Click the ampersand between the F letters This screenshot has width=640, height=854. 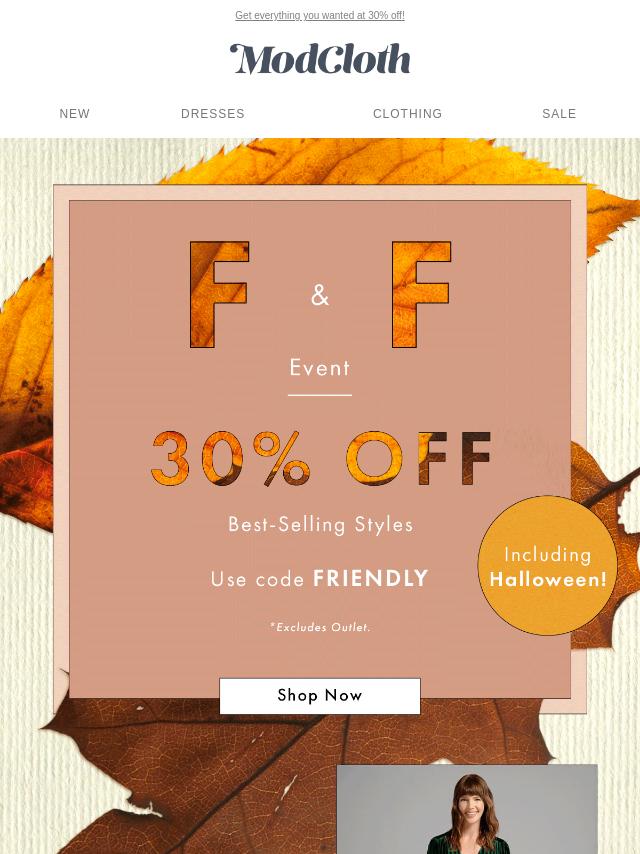click(320, 295)
